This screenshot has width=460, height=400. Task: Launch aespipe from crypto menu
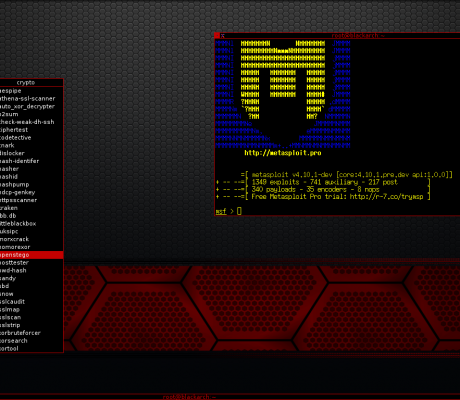click(x=31, y=91)
